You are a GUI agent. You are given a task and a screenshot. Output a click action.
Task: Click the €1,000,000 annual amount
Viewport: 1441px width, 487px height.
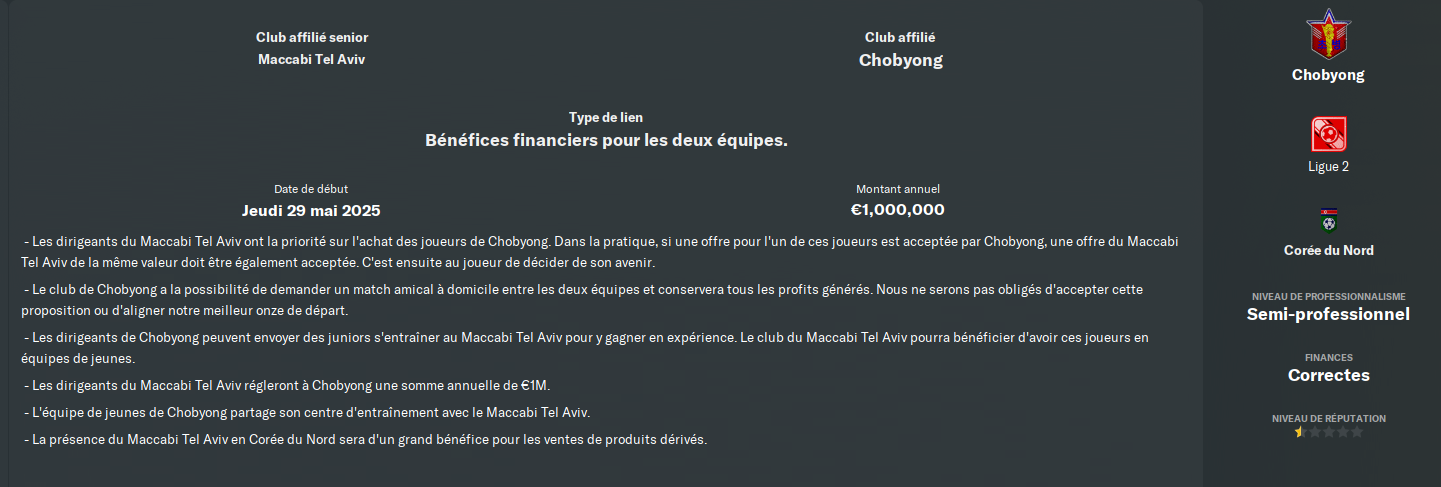pos(897,209)
